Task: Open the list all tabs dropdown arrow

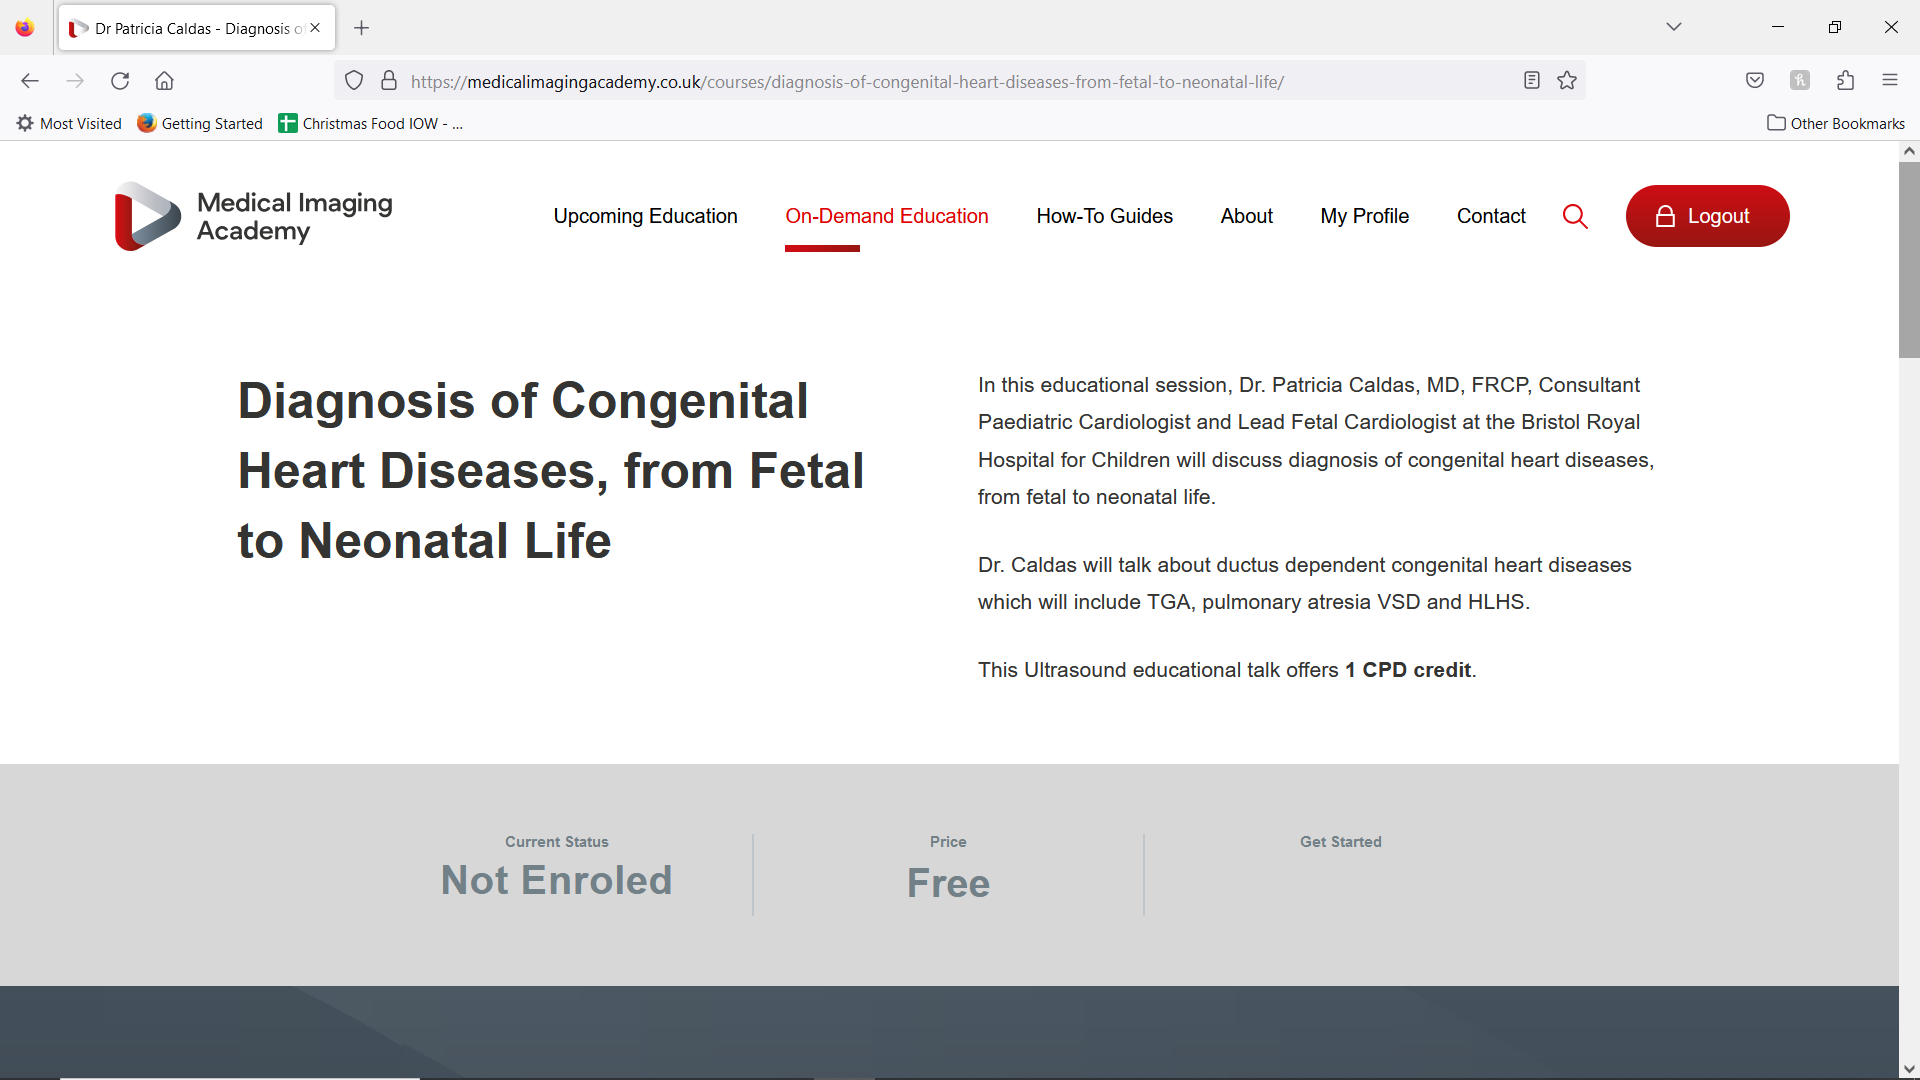Action: pos(1674,27)
